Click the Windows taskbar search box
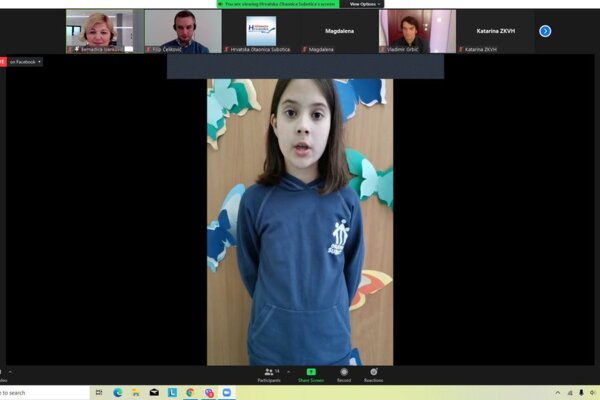Viewport: 600px width, 400px height. [x=40, y=393]
